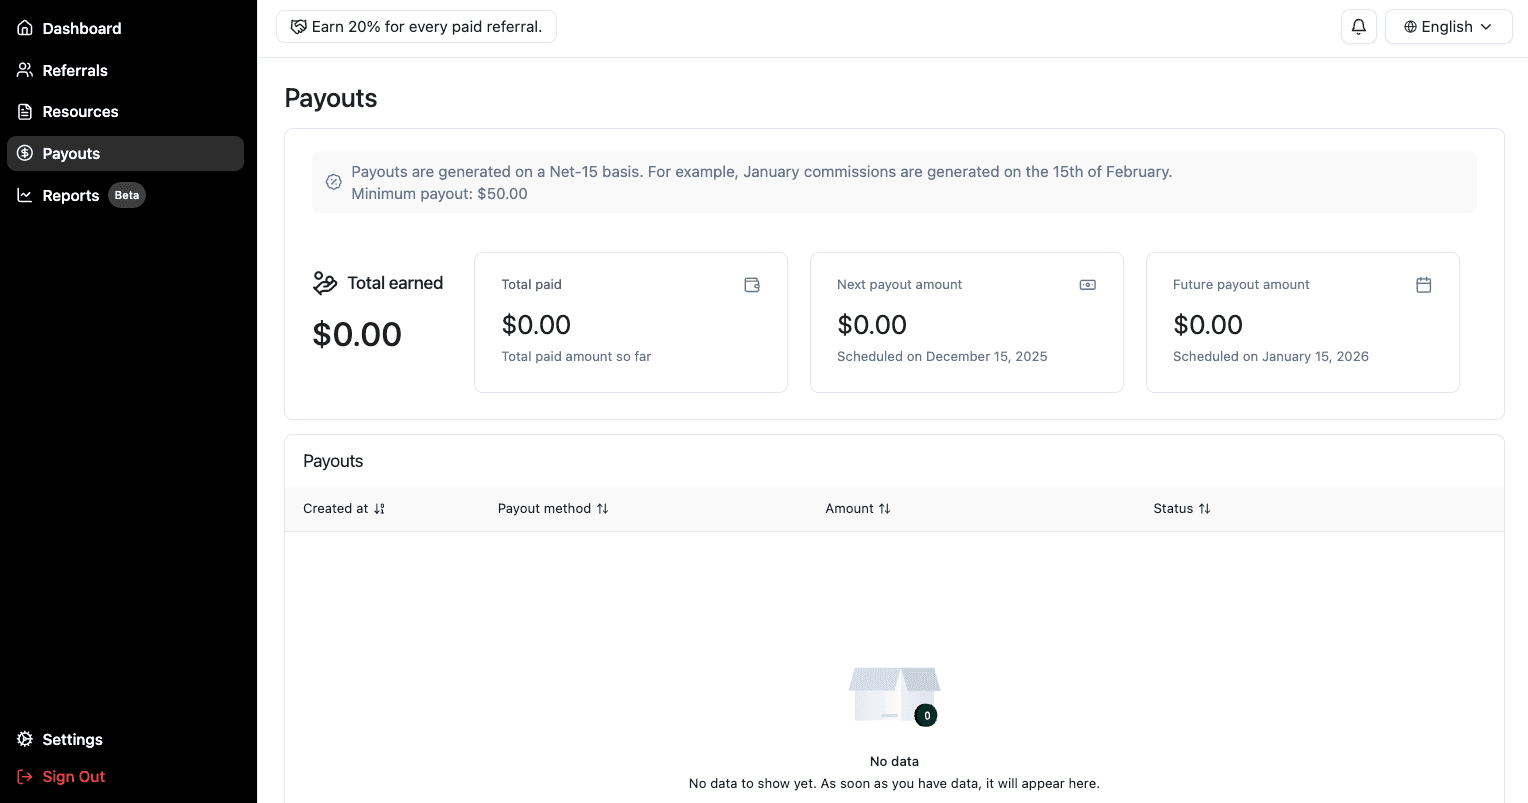
Task: Toggle sorting on the Status column
Action: 1204,509
